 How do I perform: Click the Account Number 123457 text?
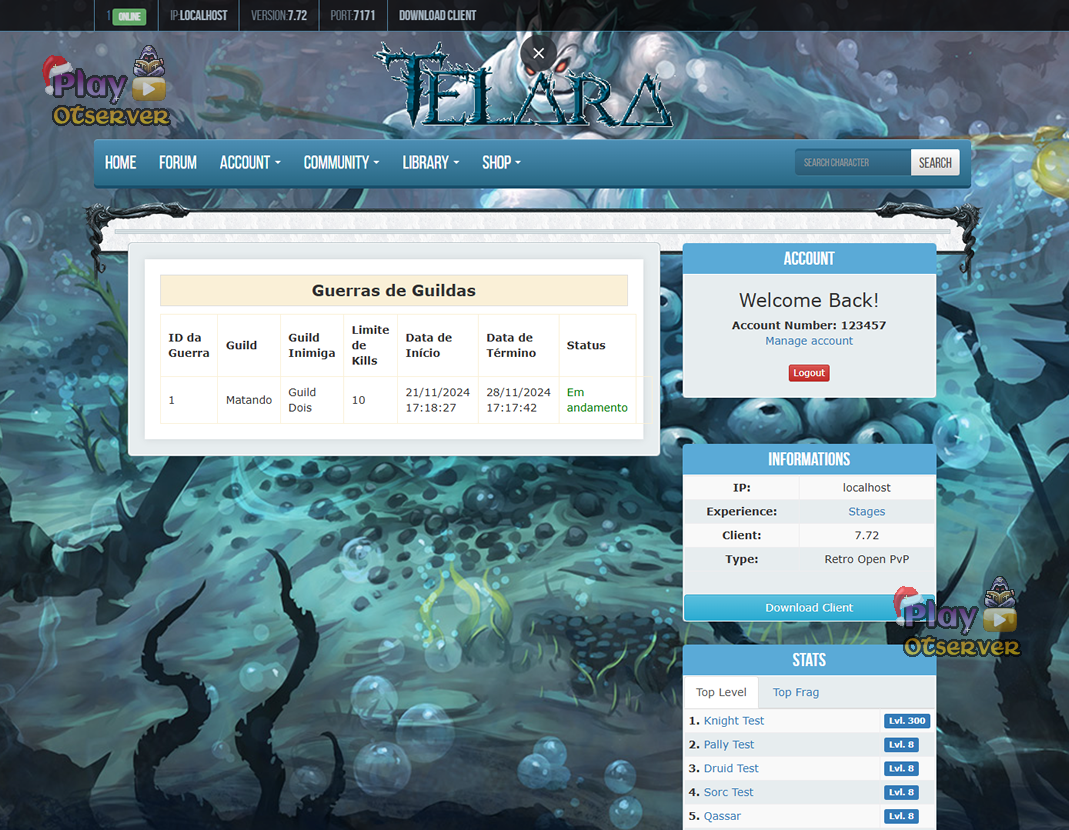[x=809, y=325]
